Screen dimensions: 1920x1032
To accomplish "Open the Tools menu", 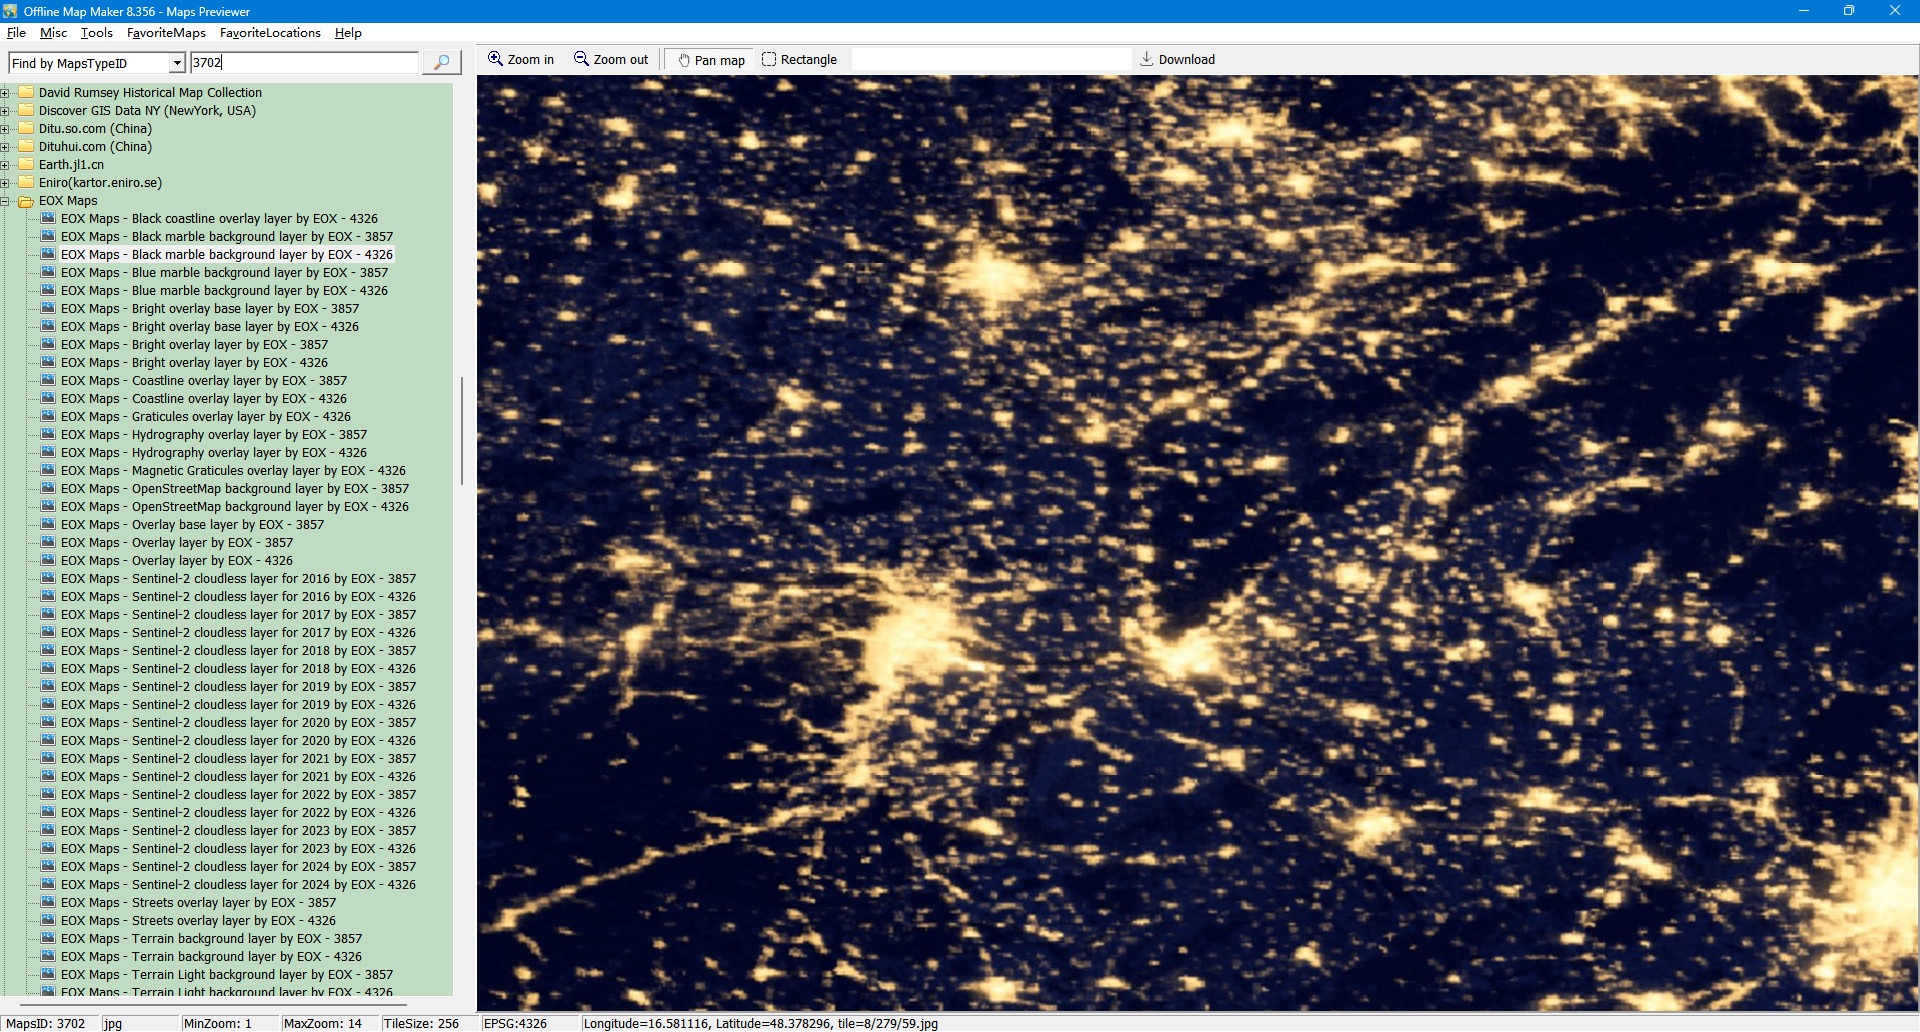I will point(96,33).
